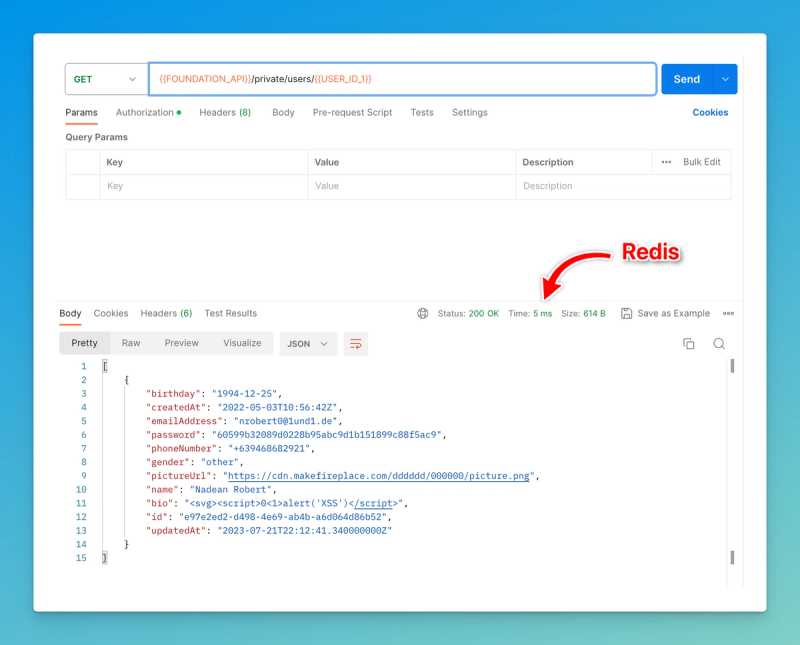
Task: Click the network globe icon
Action: coord(423,313)
